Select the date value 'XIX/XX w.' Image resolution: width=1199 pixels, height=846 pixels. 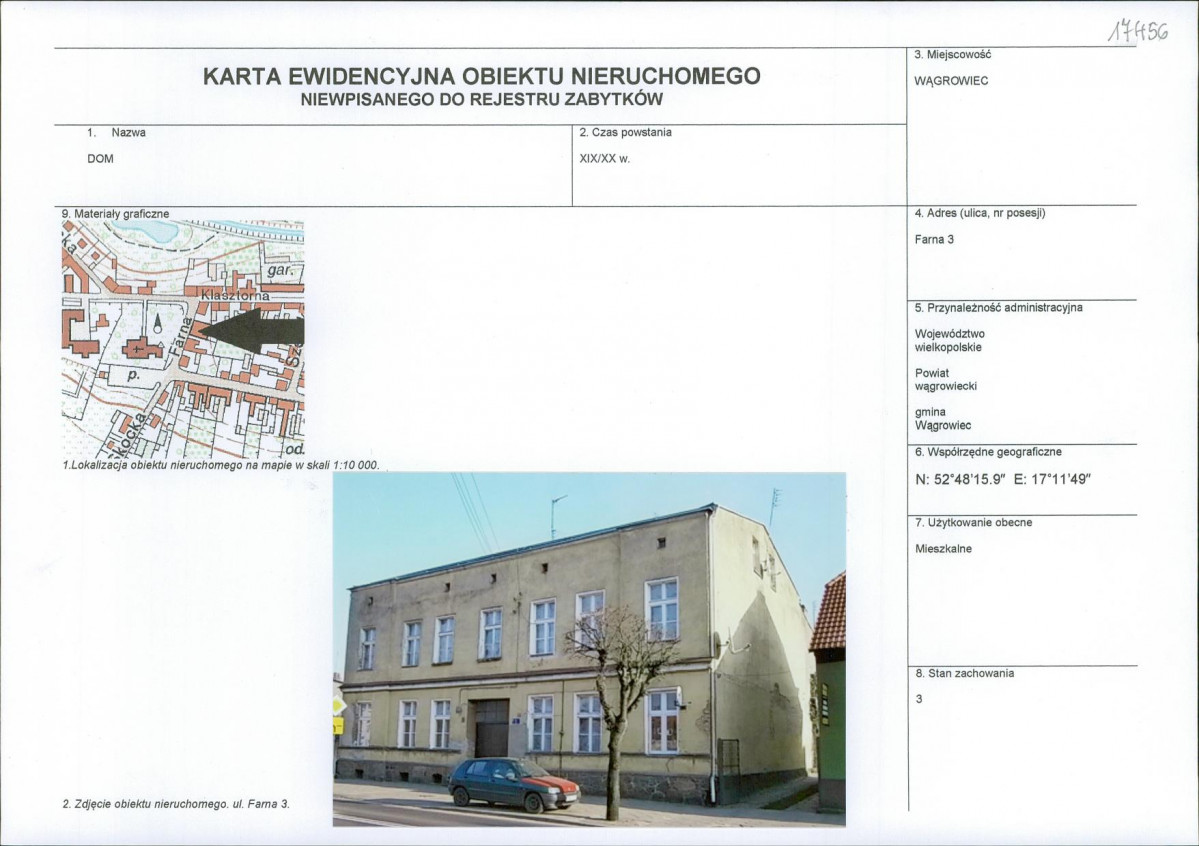pyautogui.click(x=605, y=159)
